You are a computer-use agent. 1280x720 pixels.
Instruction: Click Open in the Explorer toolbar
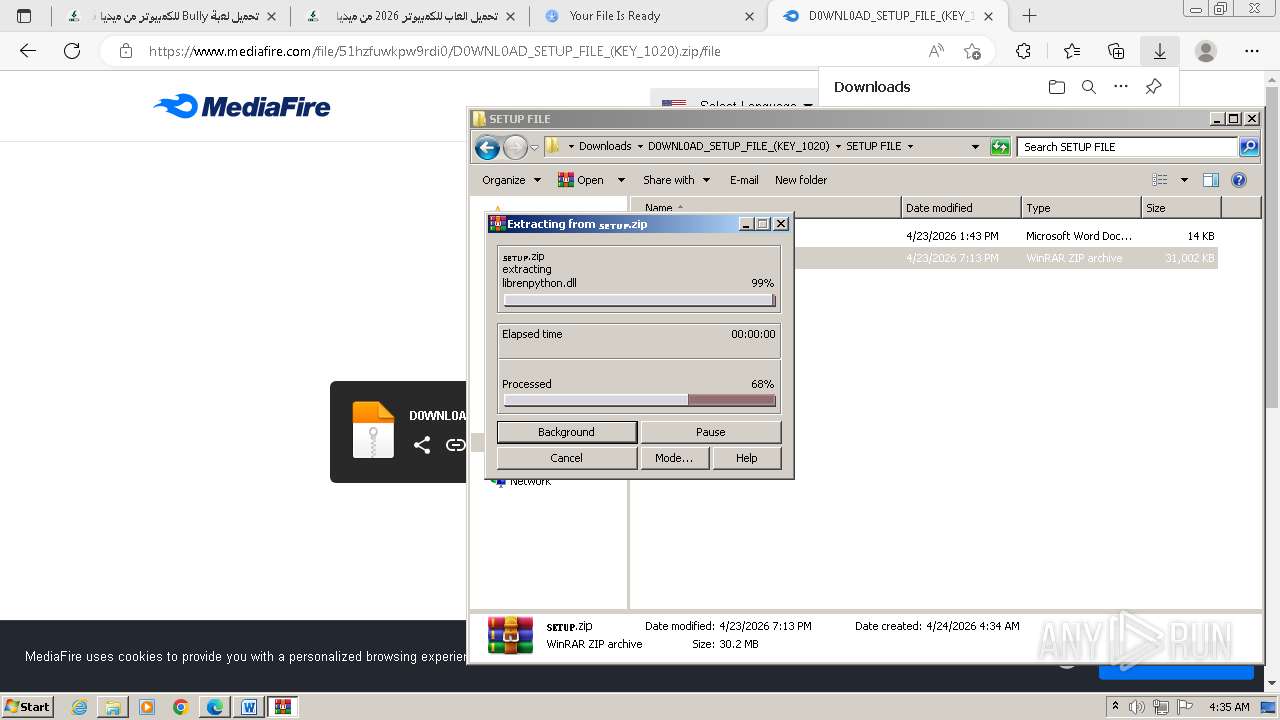[581, 180]
